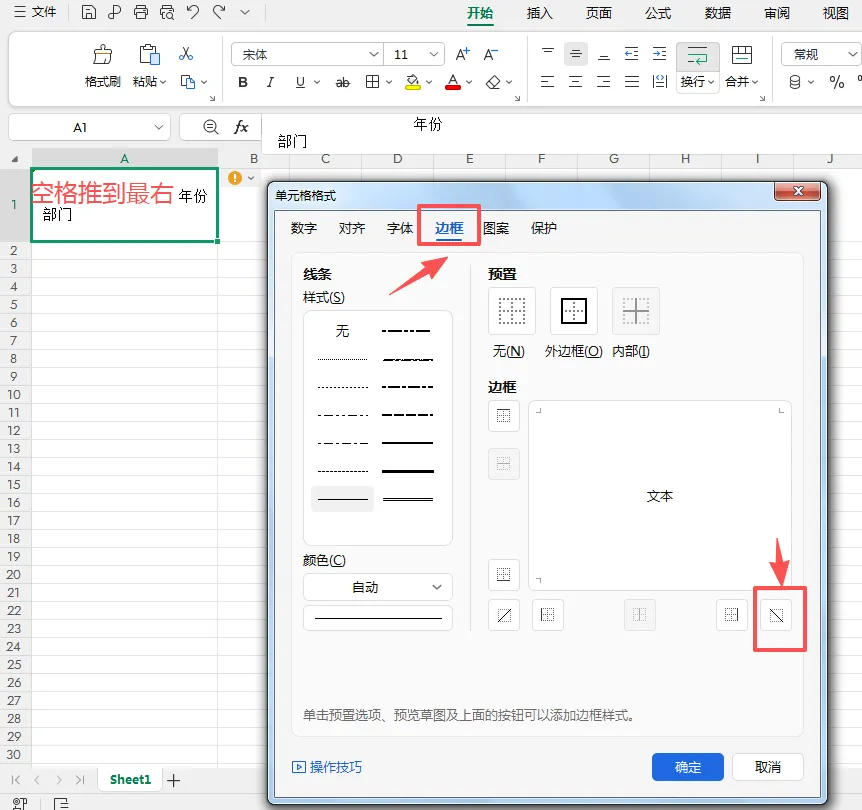Expand underline style dropdown arrow
The width and height of the screenshot is (862, 810).
click(317, 82)
